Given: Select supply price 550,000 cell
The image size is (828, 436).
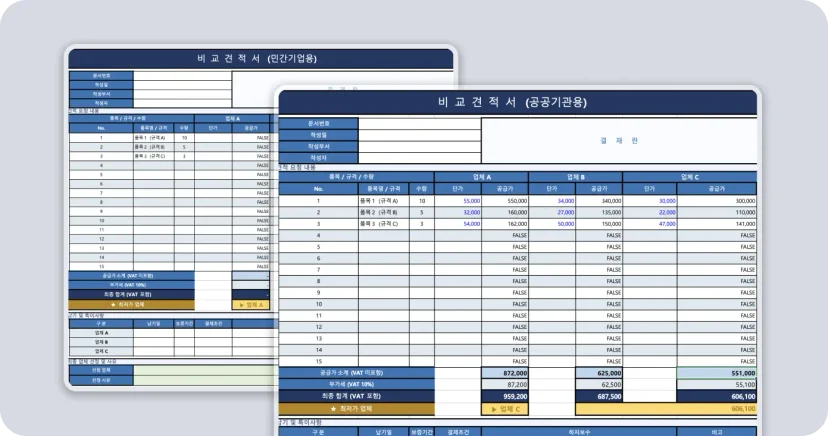Looking at the screenshot, I should 505,201.
